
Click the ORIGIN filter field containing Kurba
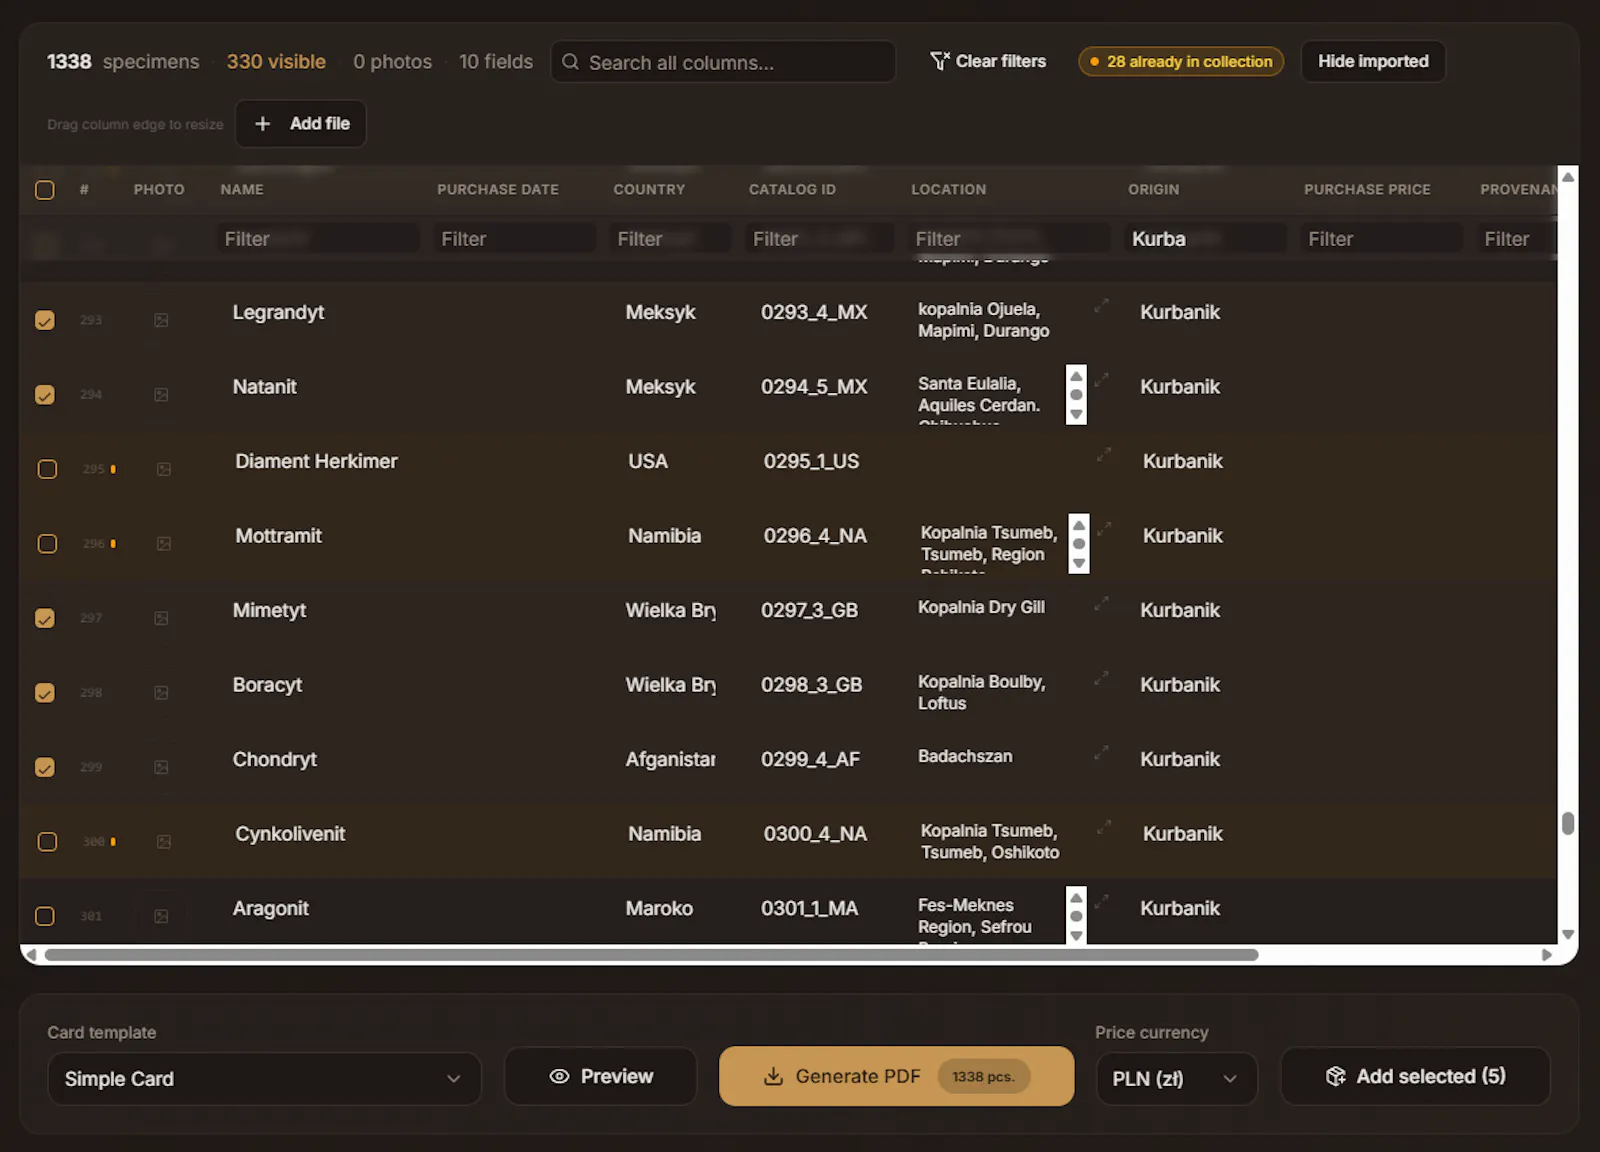pyautogui.click(x=1206, y=238)
